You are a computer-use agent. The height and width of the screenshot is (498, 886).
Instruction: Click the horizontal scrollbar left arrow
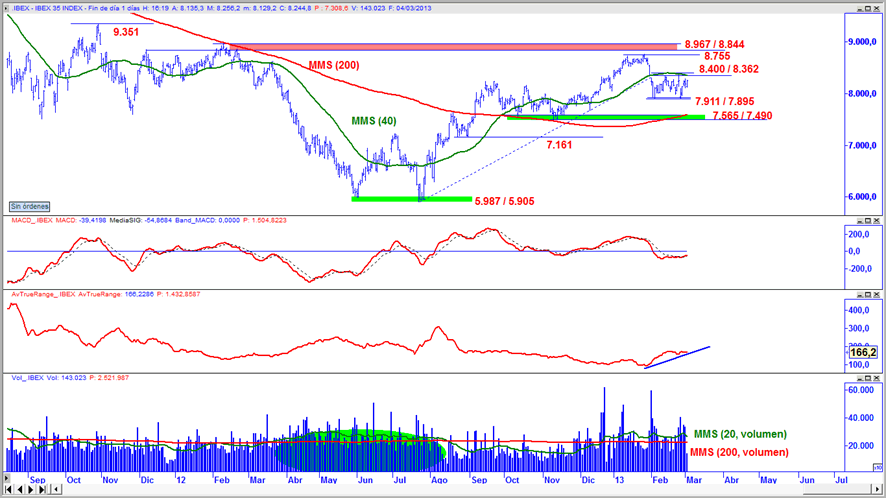(x=55, y=489)
